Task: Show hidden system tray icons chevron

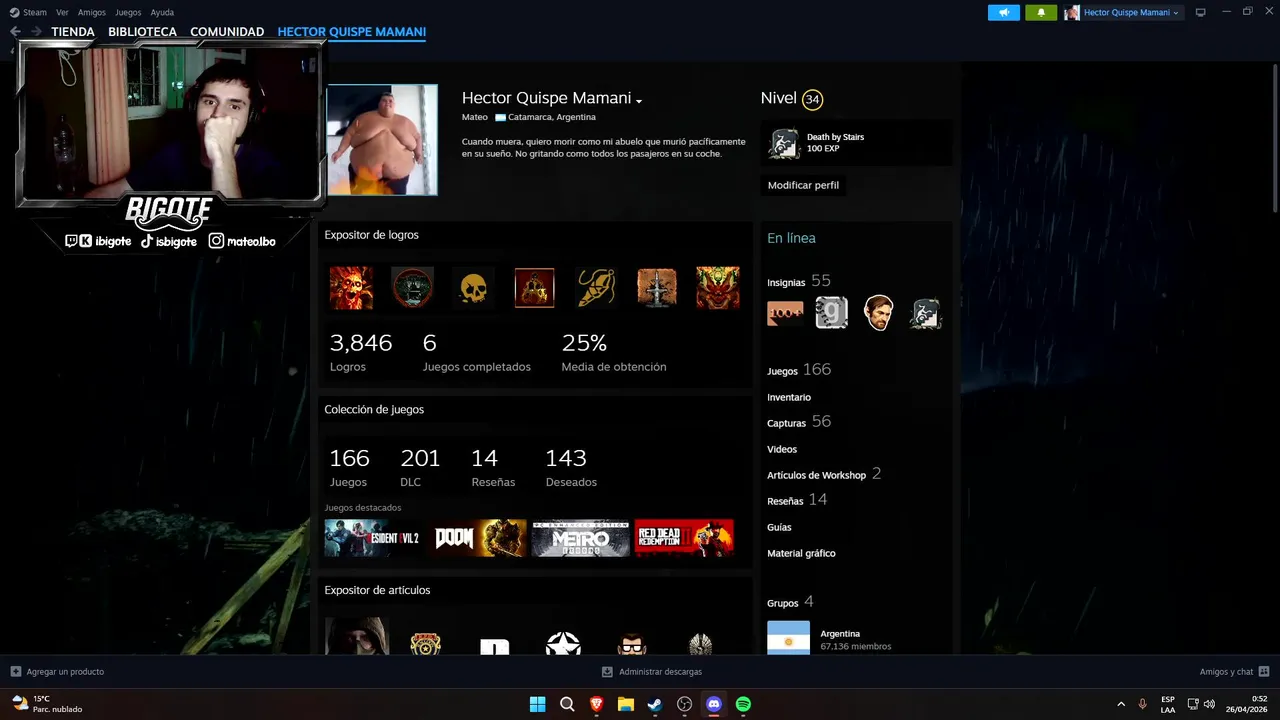Action: [x=1121, y=704]
